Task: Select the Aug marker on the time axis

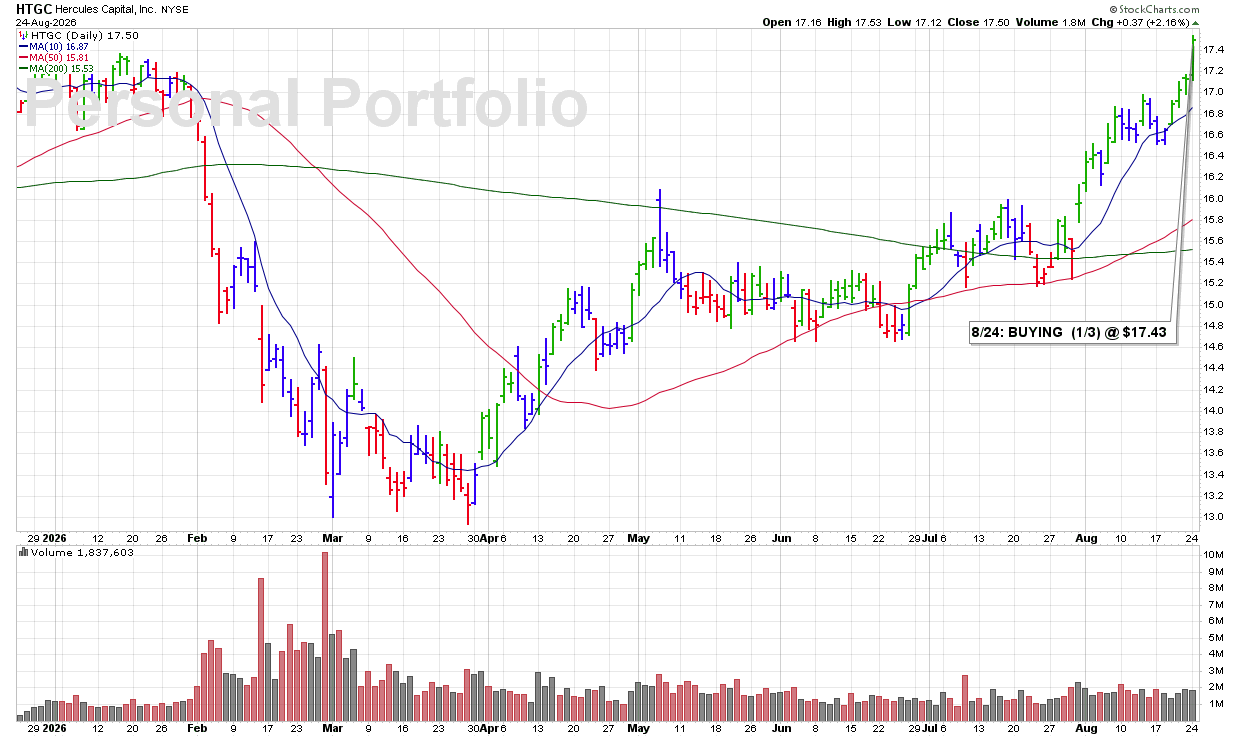Action: [x=1087, y=538]
